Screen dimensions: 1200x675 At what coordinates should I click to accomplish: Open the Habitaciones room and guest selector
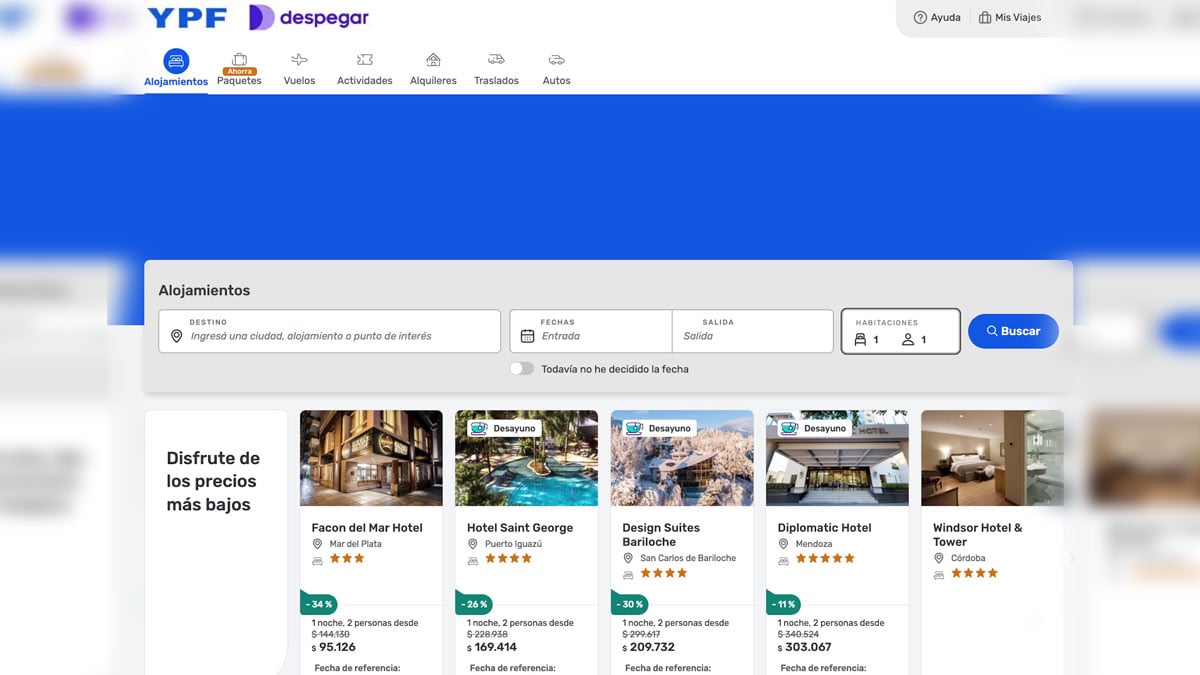click(900, 331)
